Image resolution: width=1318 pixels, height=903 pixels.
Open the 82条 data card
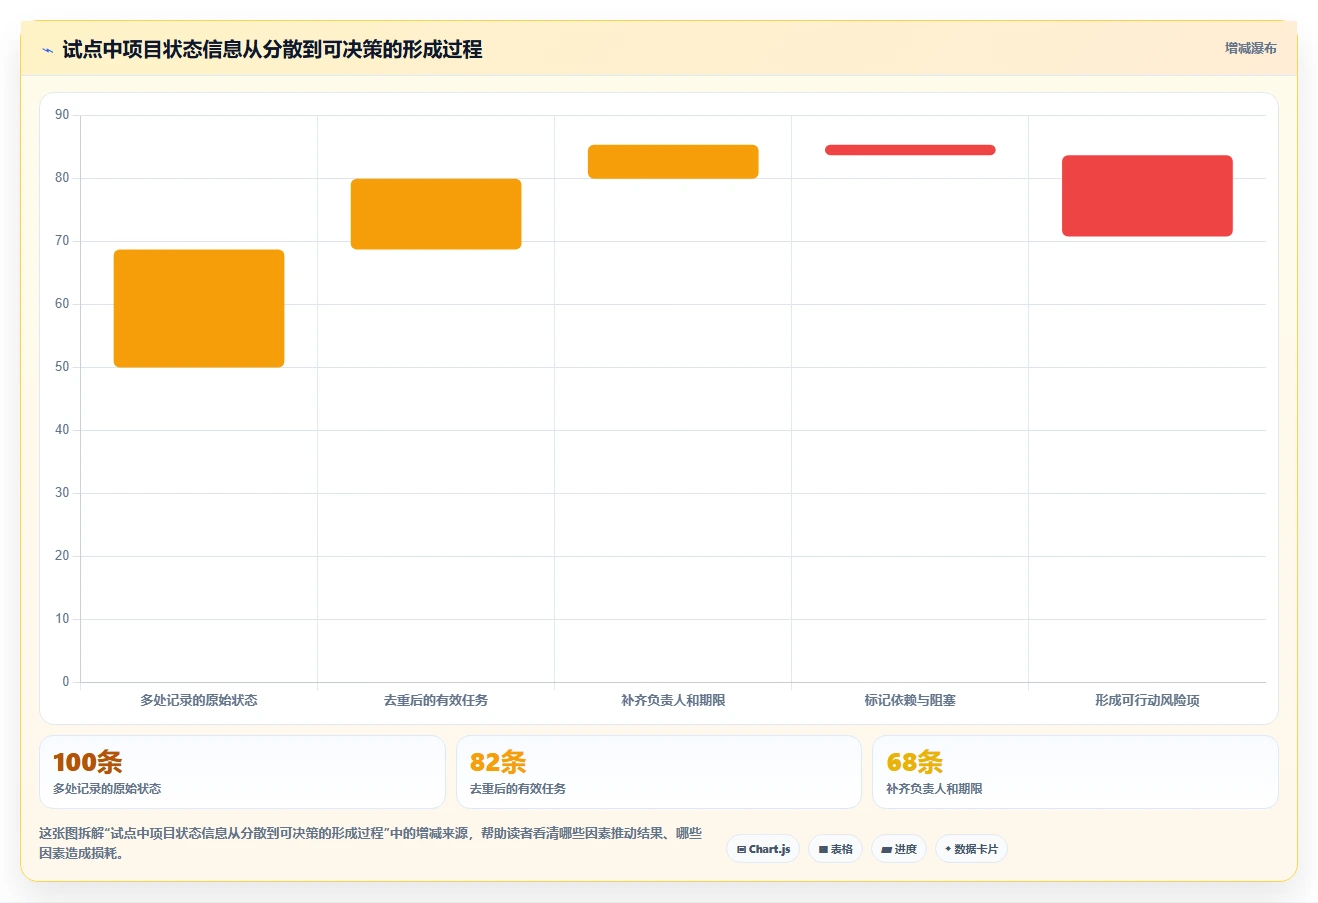[x=658, y=772]
